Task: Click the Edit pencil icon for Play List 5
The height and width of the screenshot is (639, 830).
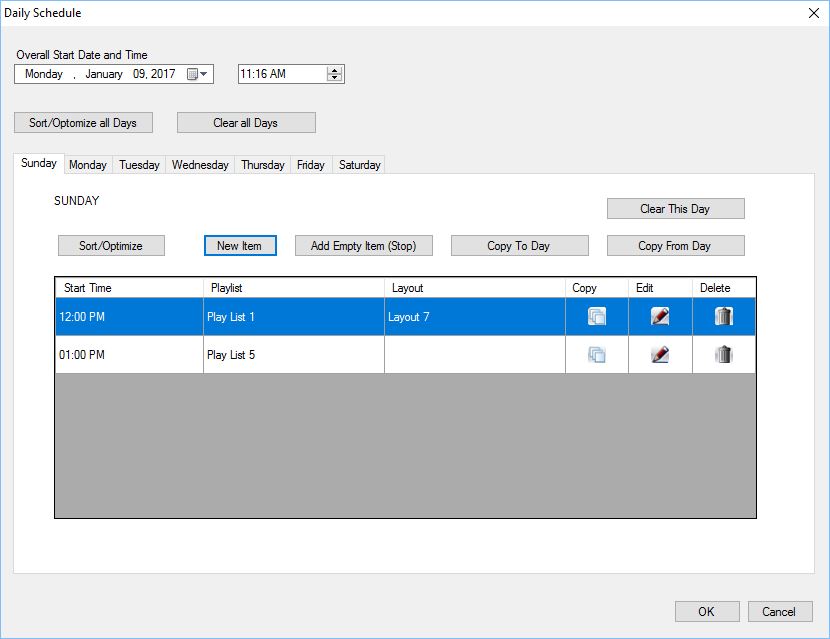Action: pyautogui.click(x=660, y=354)
